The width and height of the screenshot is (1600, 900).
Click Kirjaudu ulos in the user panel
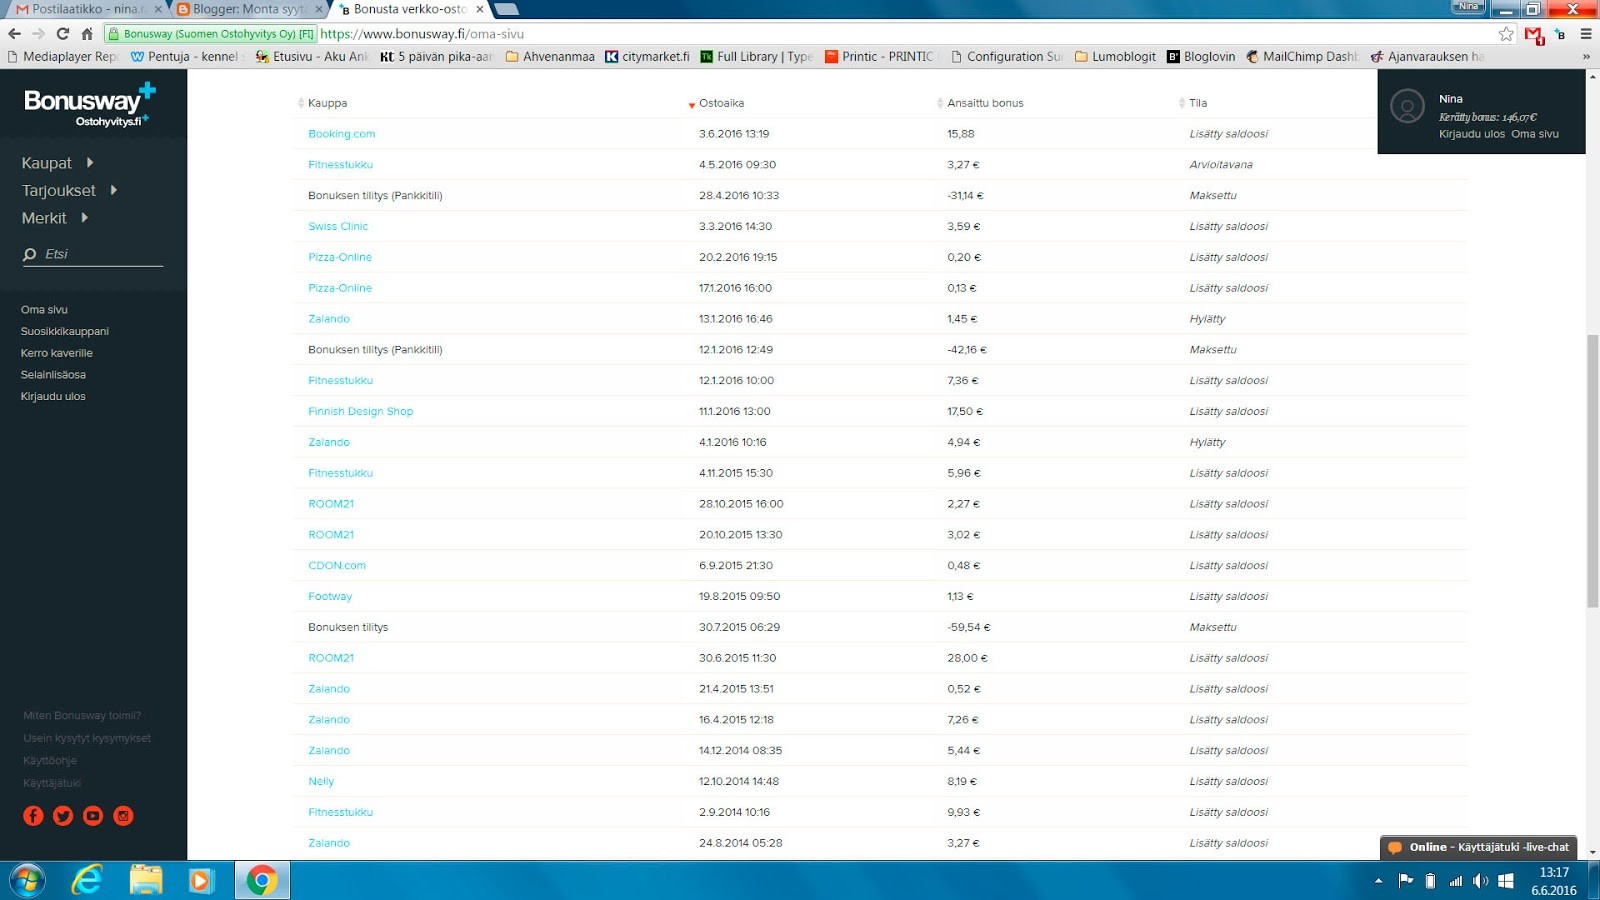click(1472, 134)
